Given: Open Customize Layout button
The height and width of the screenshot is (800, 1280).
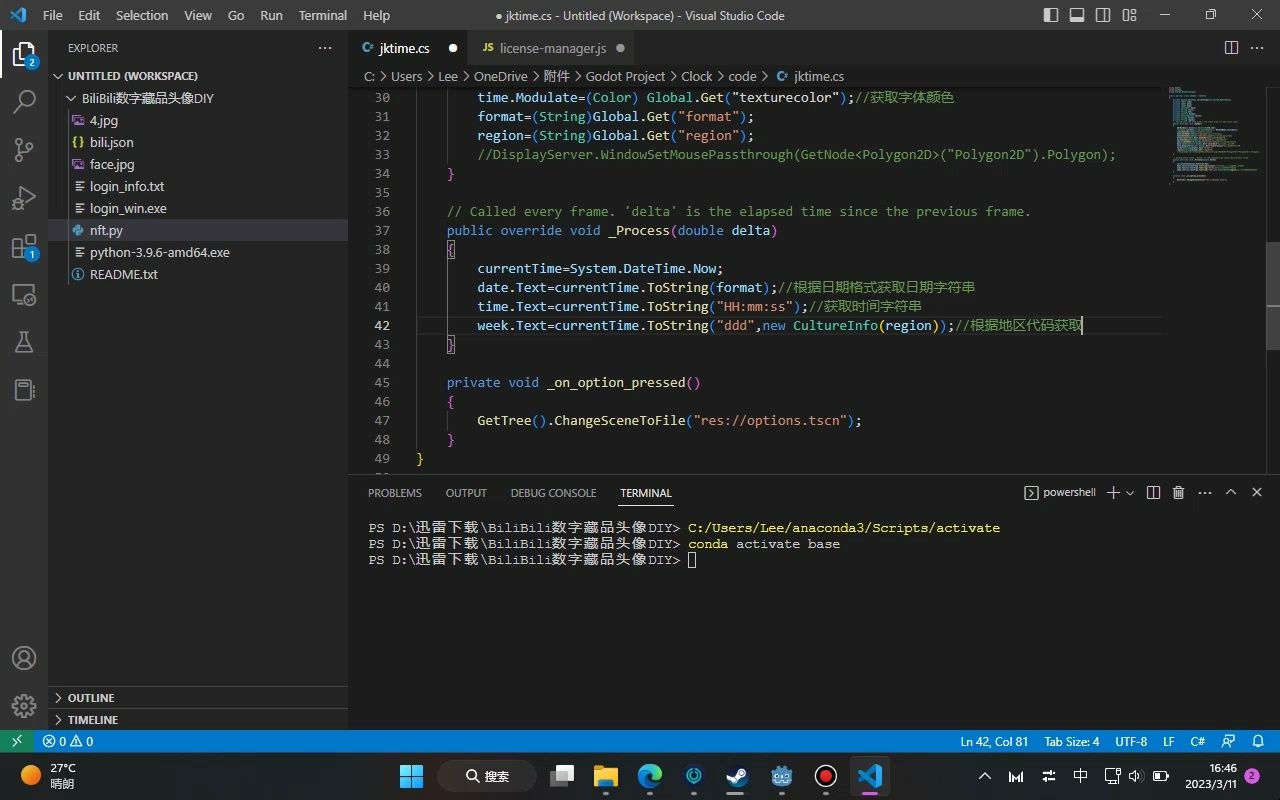Looking at the screenshot, I should [1129, 15].
